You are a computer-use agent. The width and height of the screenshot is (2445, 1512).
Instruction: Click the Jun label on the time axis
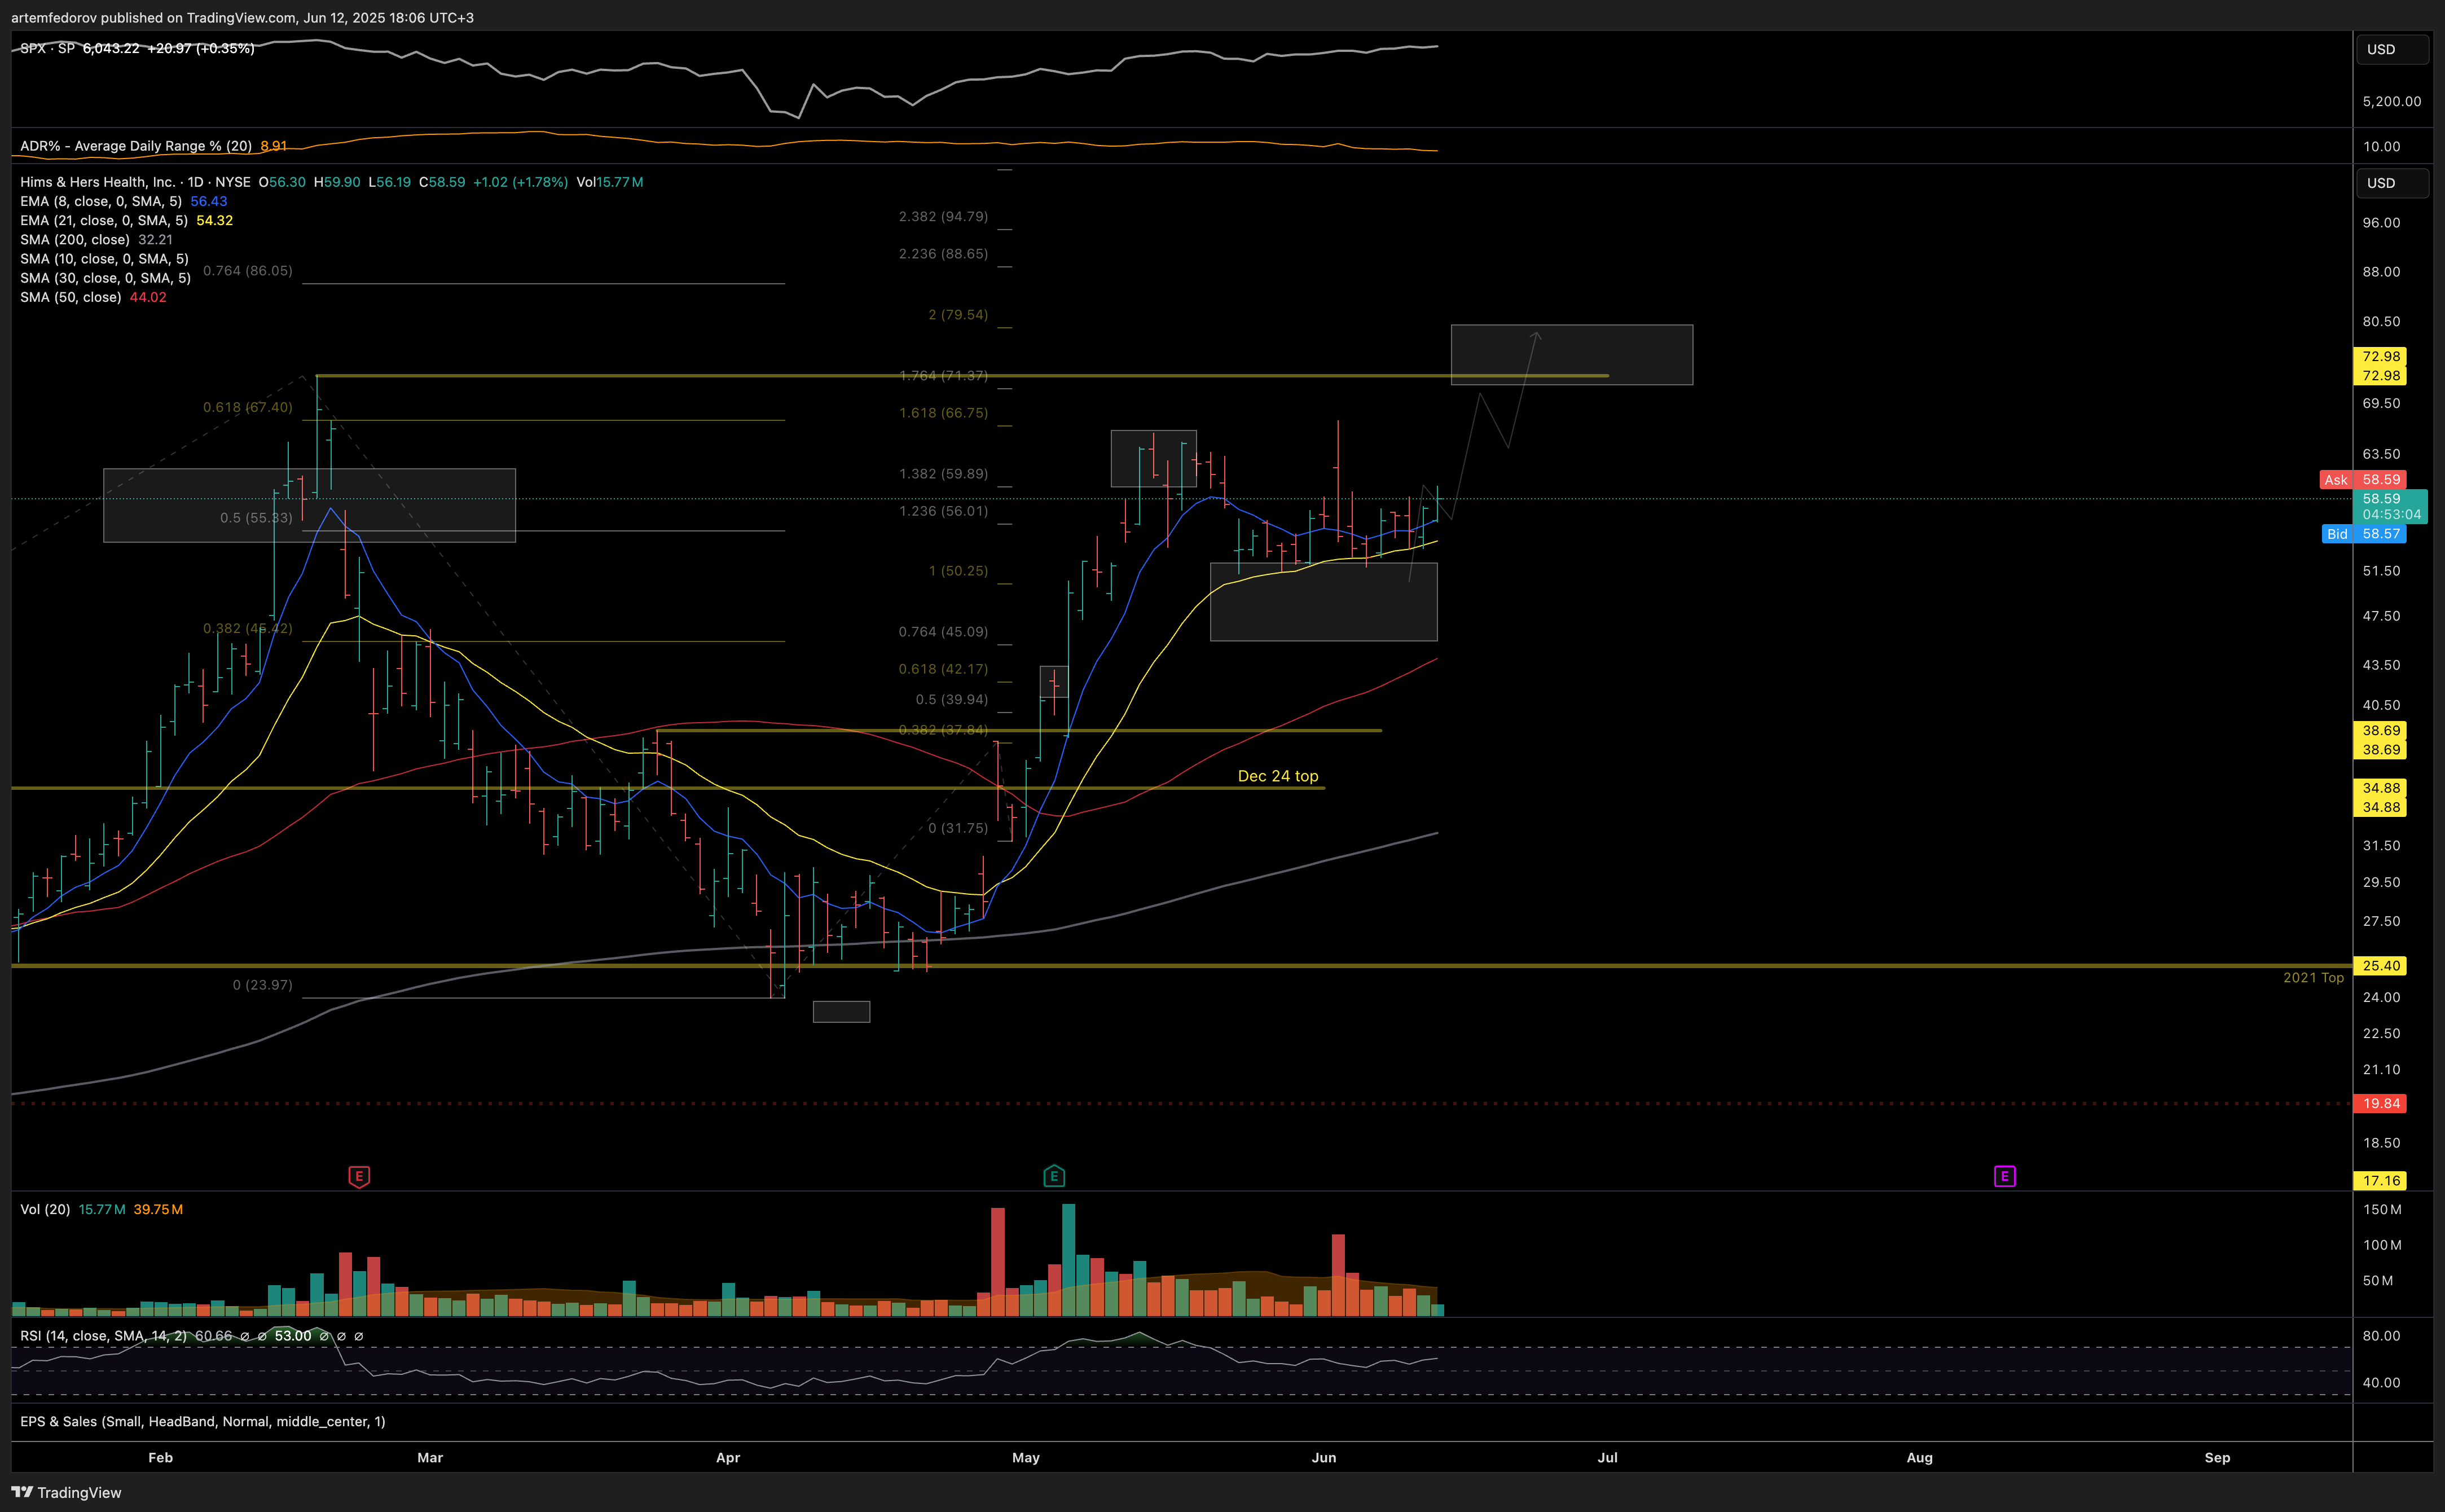pos(1324,1457)
